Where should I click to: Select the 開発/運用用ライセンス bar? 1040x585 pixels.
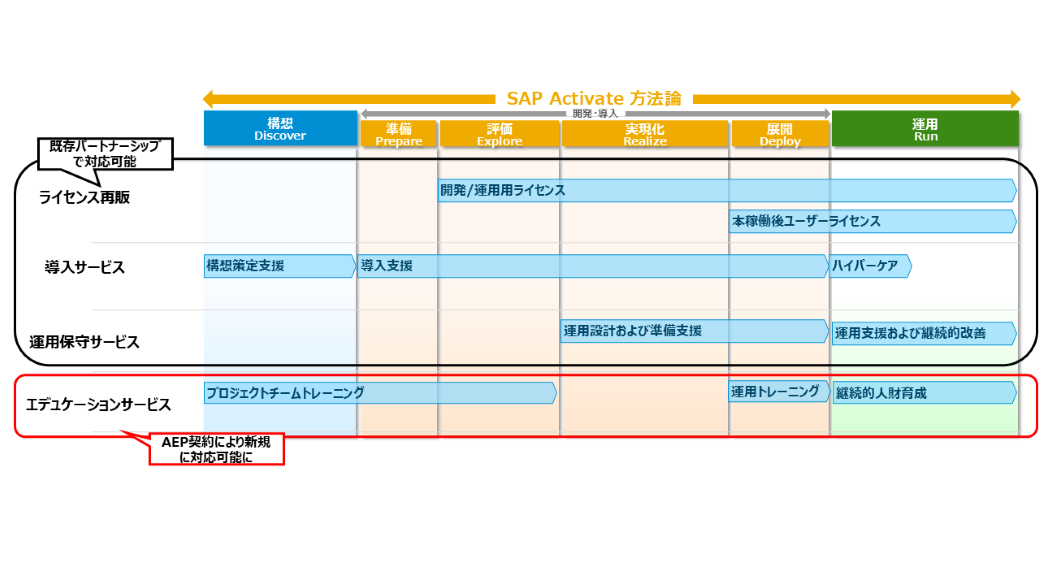click(x=727, y=190)
